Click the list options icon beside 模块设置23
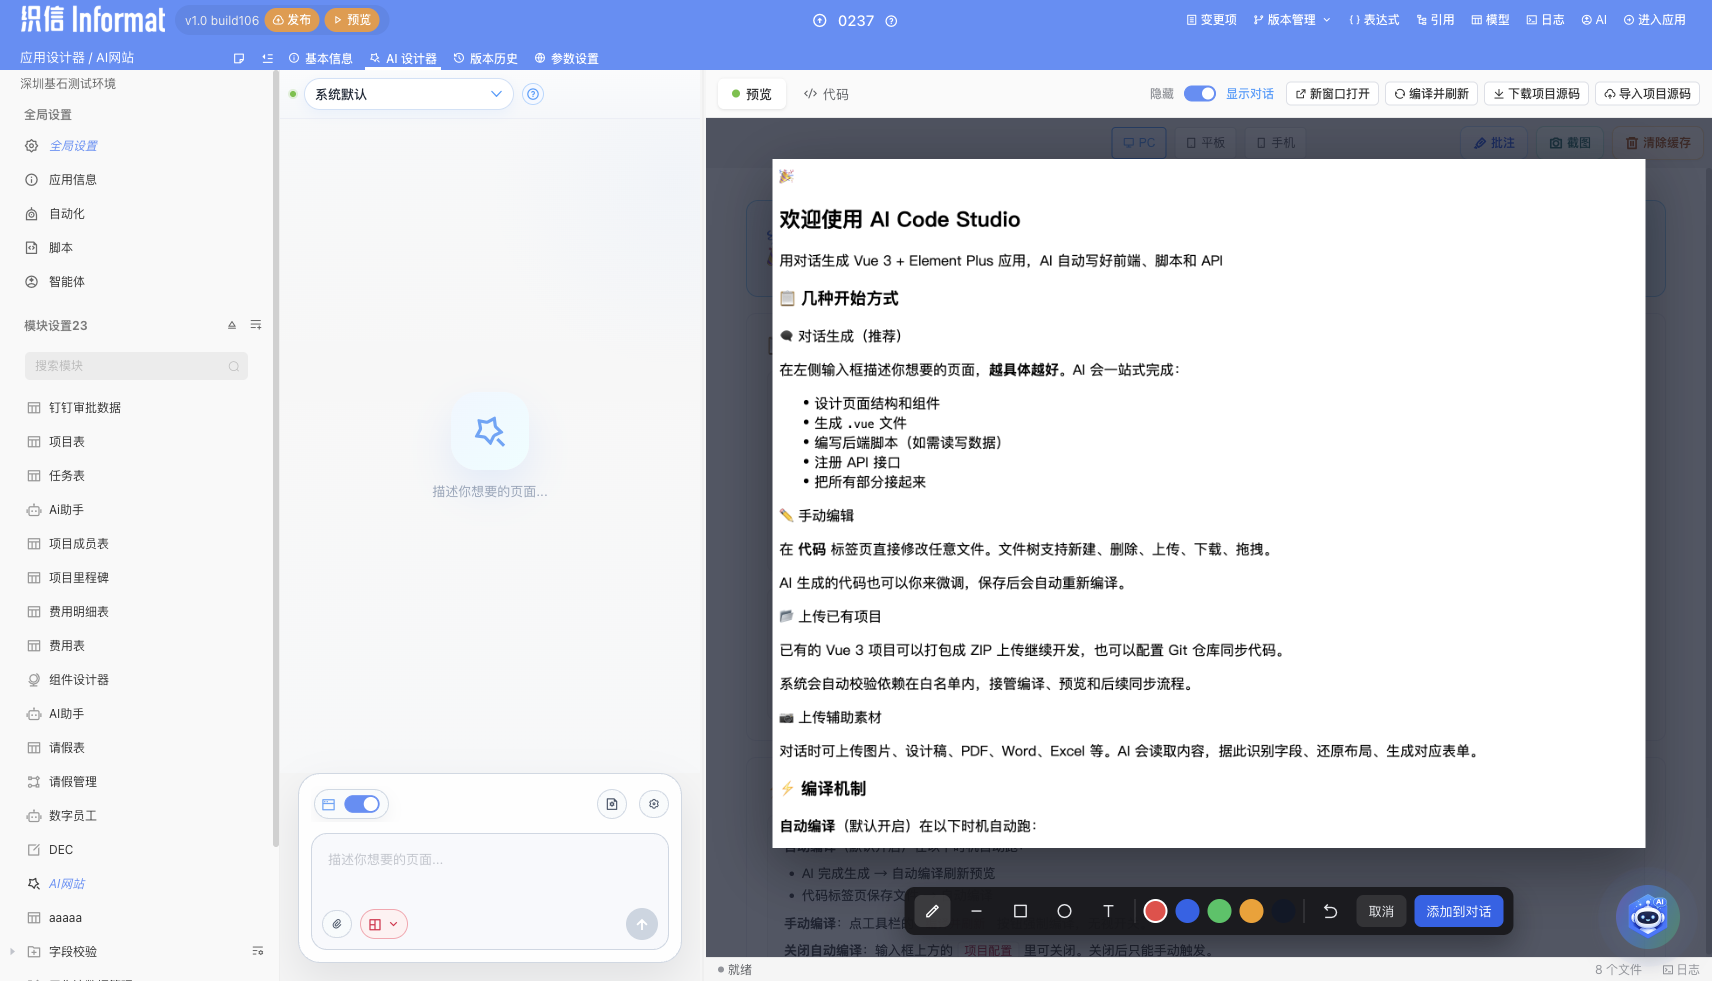This screenshot has height=981, width=1712. pyautogui.click(x=256, y=325)
